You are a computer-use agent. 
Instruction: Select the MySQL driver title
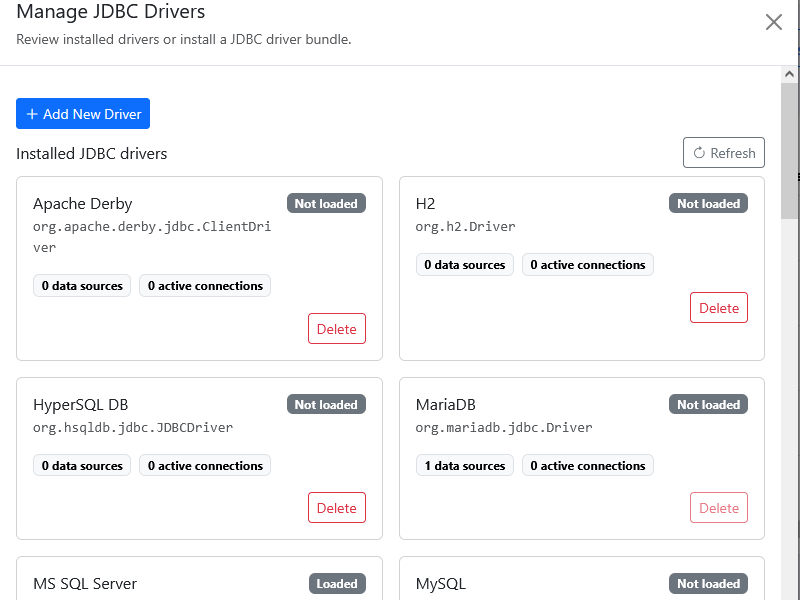click(x=441, y=584)
